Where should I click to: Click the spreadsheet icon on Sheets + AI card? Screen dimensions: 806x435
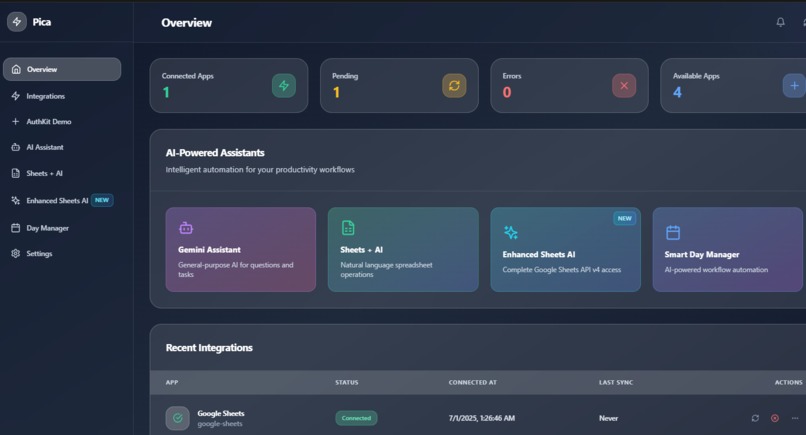point(348,227)
